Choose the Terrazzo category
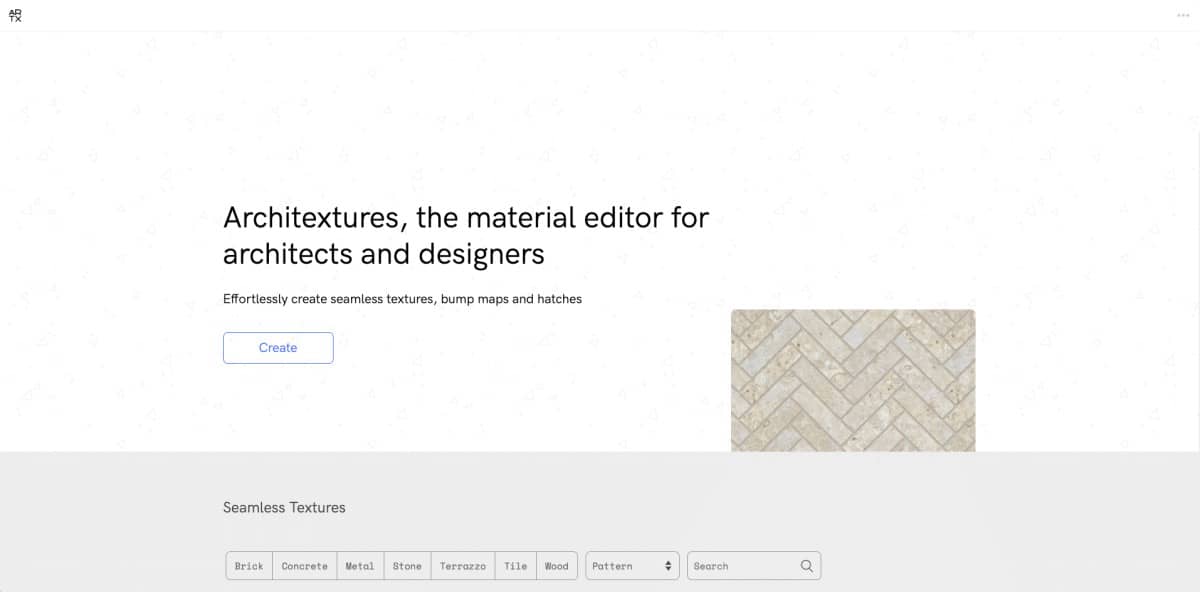Screen dimensions: 1200x592 pos(463,566)
